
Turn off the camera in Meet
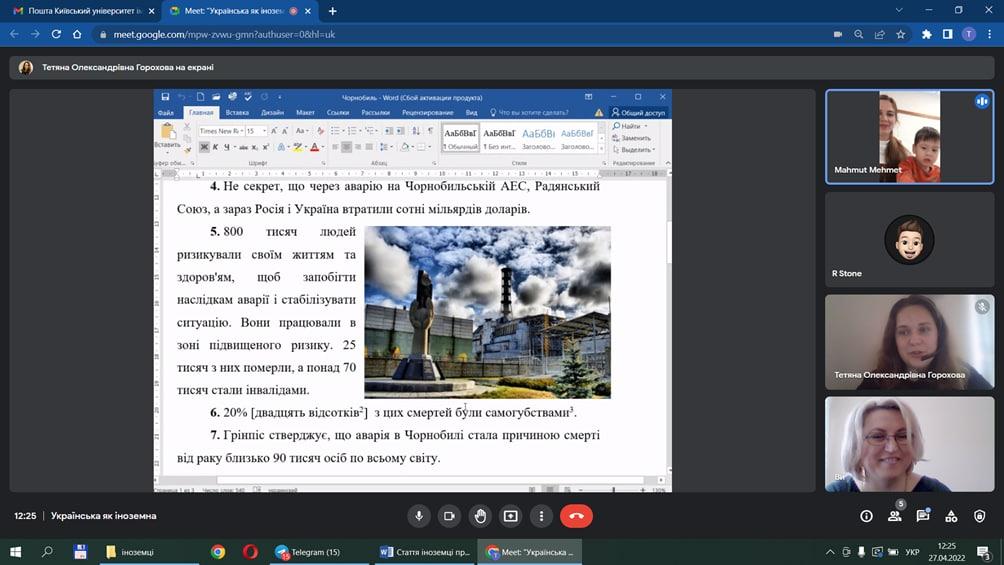[450, 516]
